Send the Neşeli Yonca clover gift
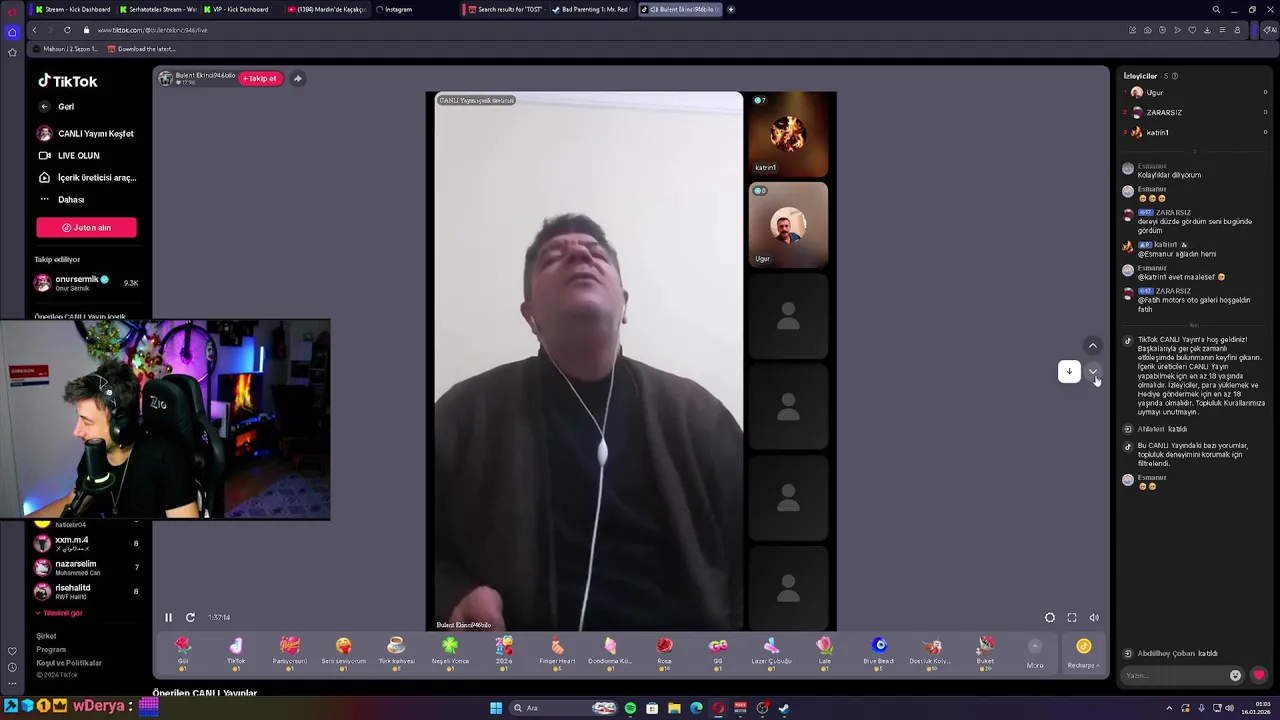The image size is (1280, 720). click(450, 652)
